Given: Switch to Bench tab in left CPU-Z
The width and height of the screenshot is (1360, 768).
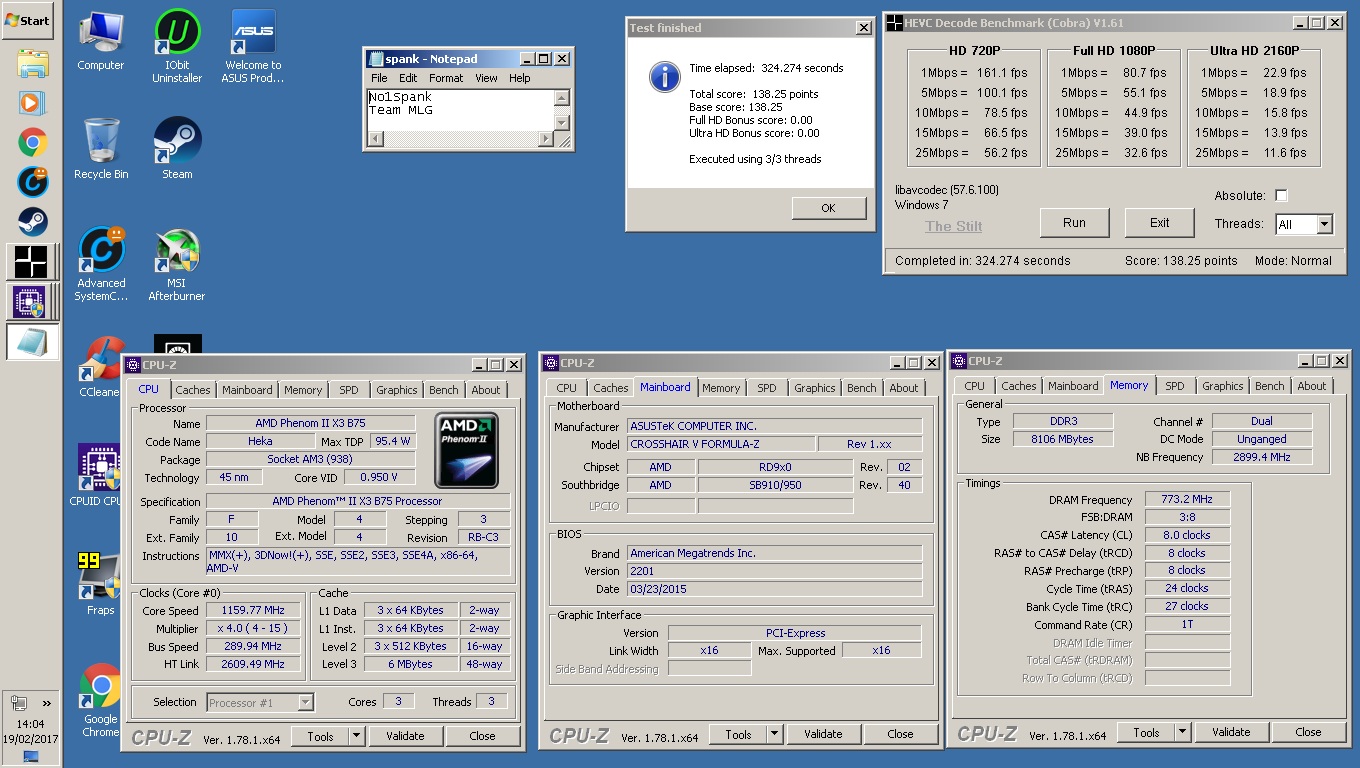Looking at the screenshot, I should coord(444,390).
